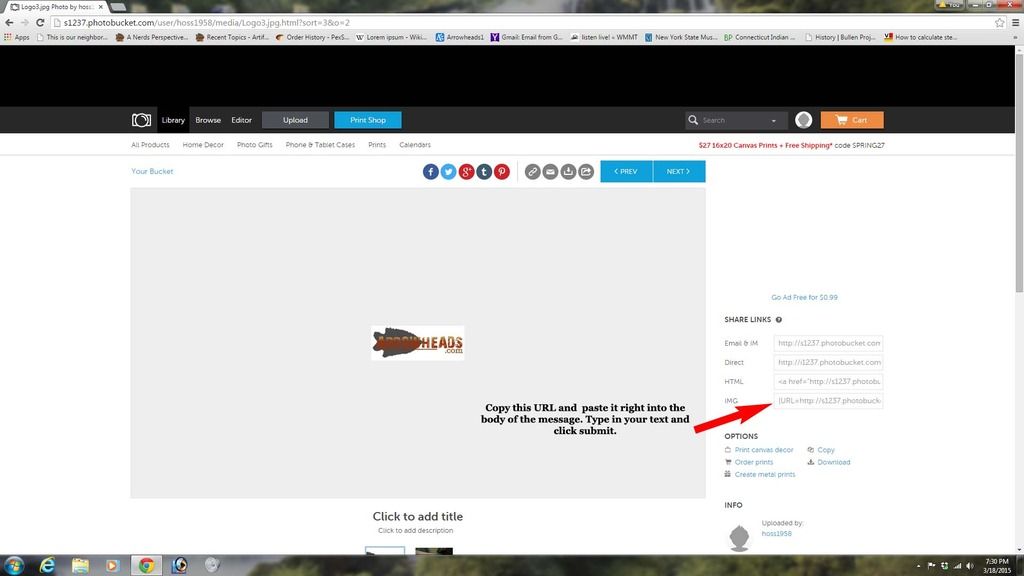
Task: Click the share arrow icon above the photo
Action: click(x=586, y=172)
